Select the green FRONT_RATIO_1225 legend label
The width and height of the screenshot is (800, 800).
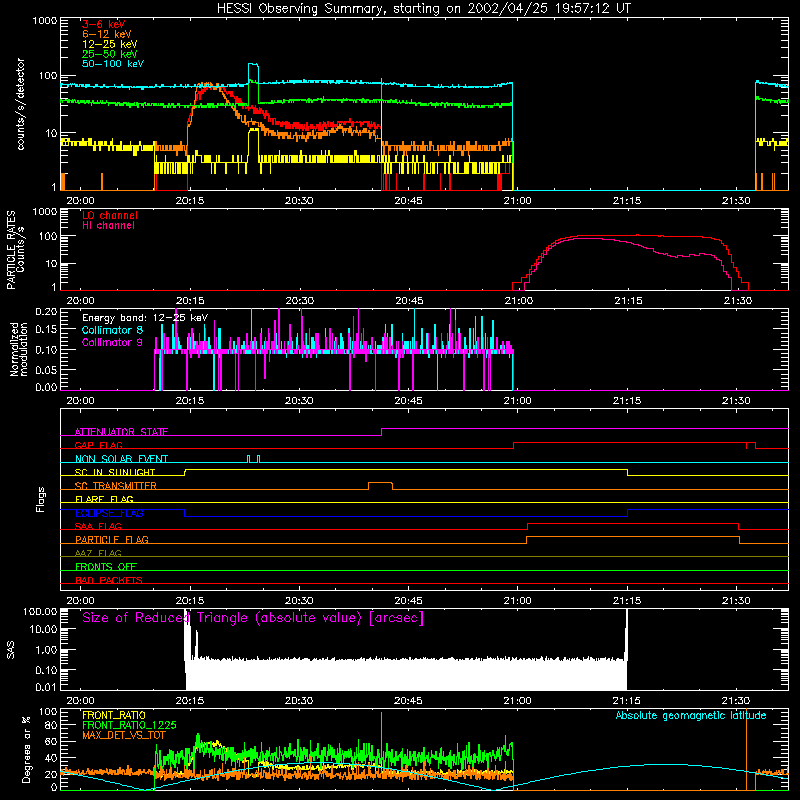pyautogui.click(x=129, y=725)
